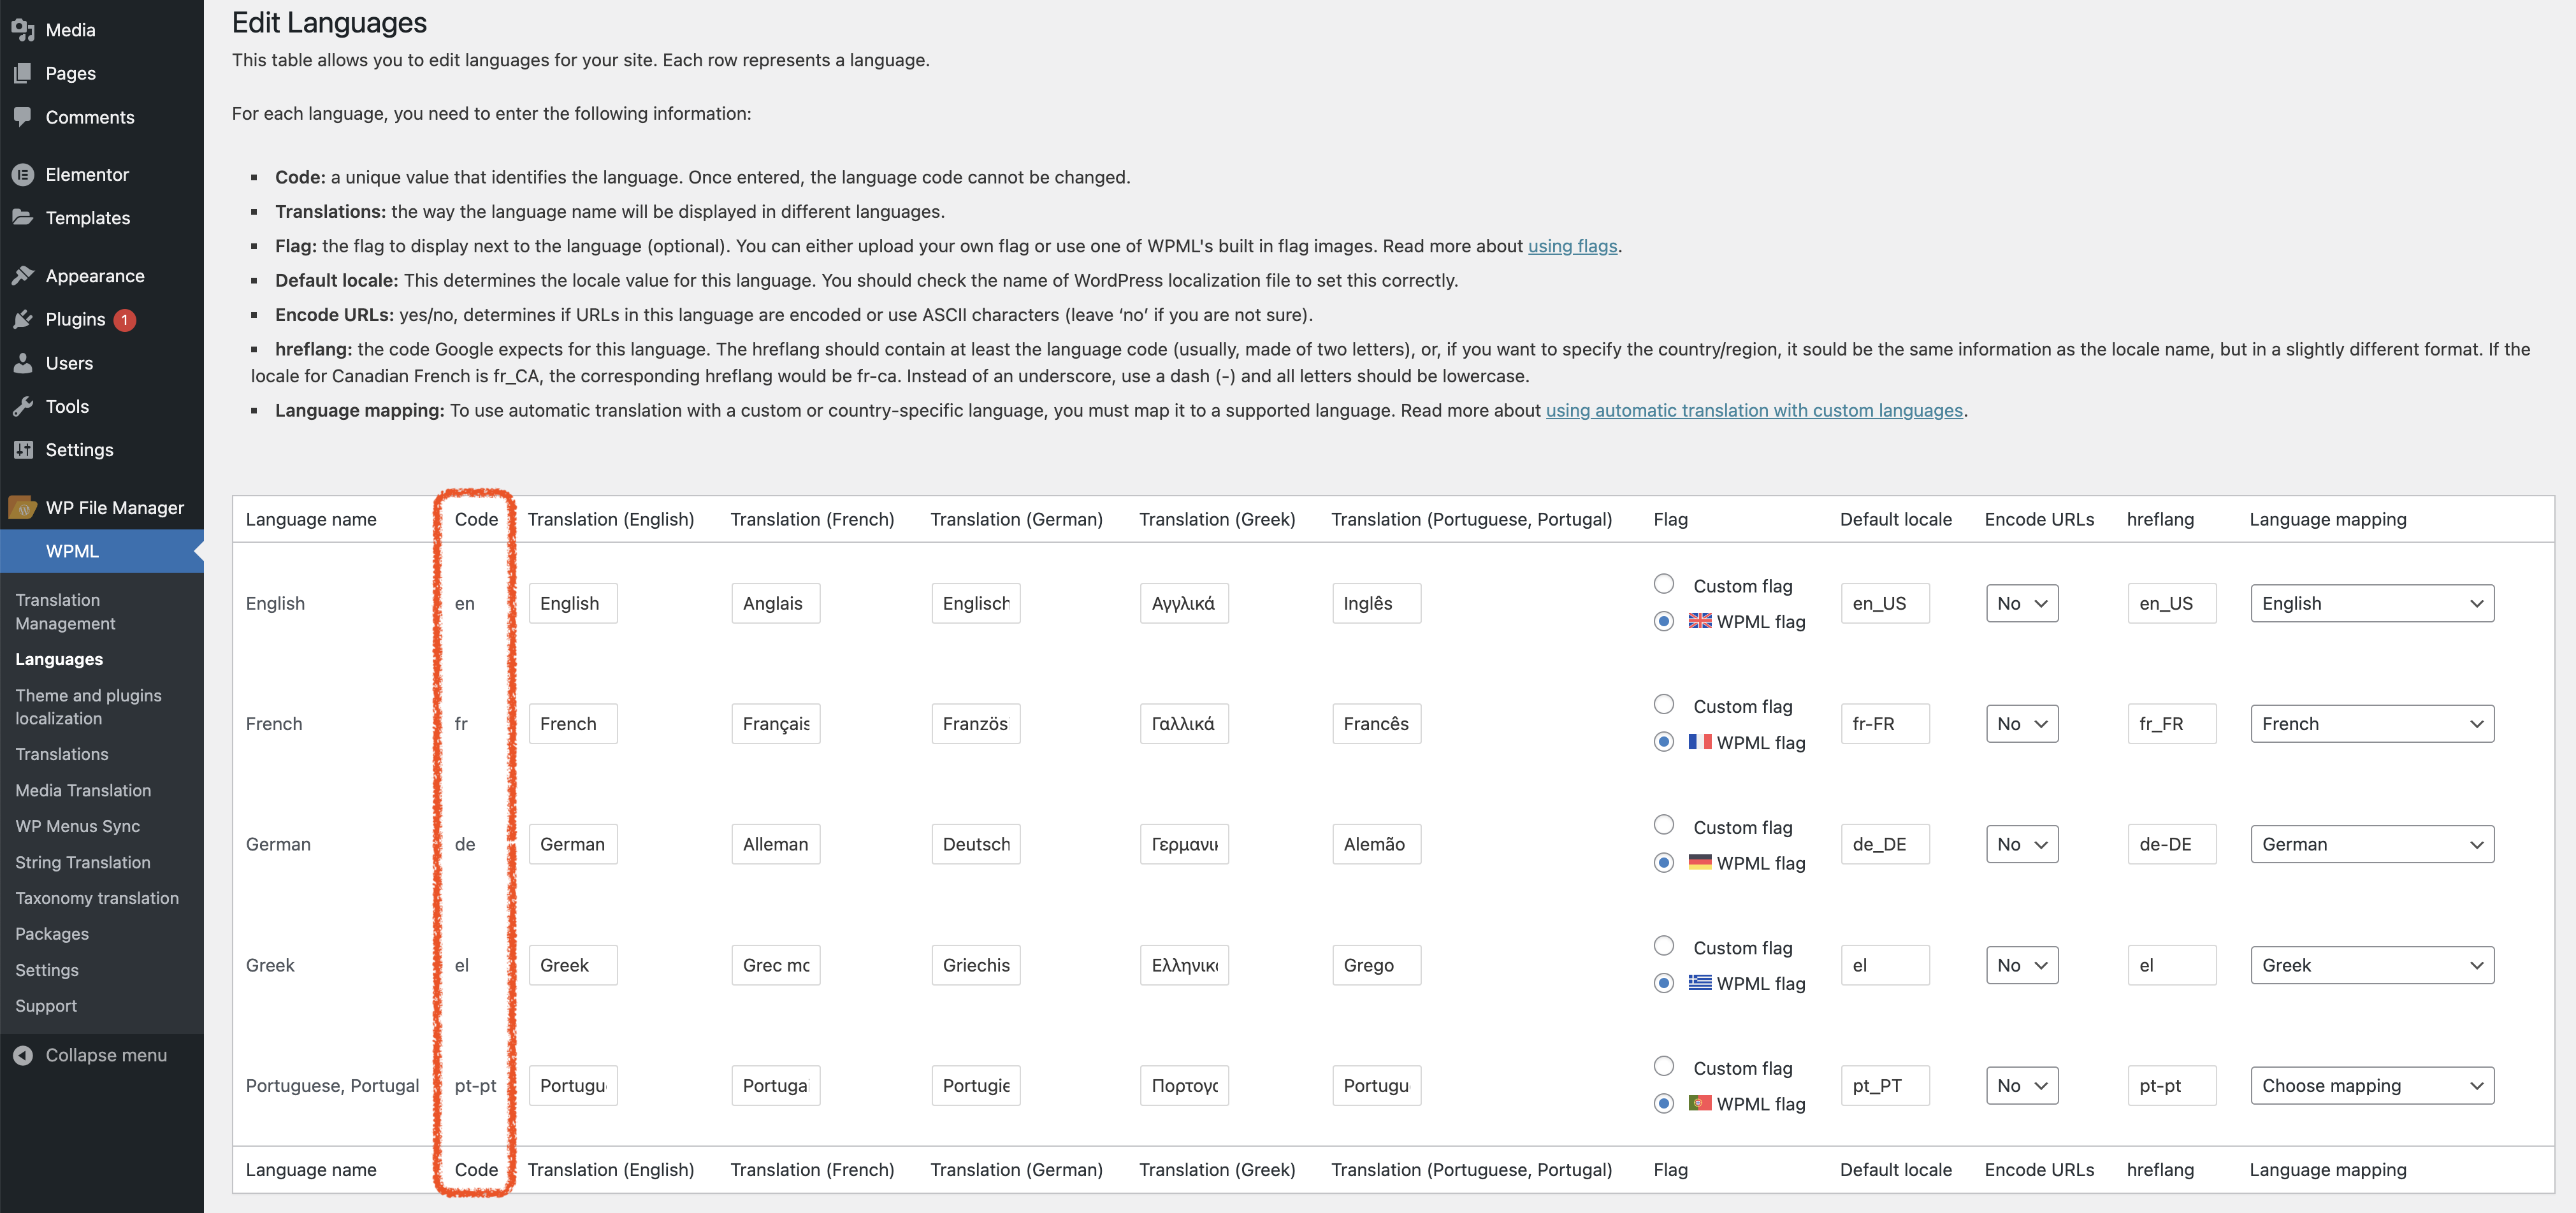Open Greek language mapping dropdown
The image size is (2576, 1213).
coord(2372,965)
